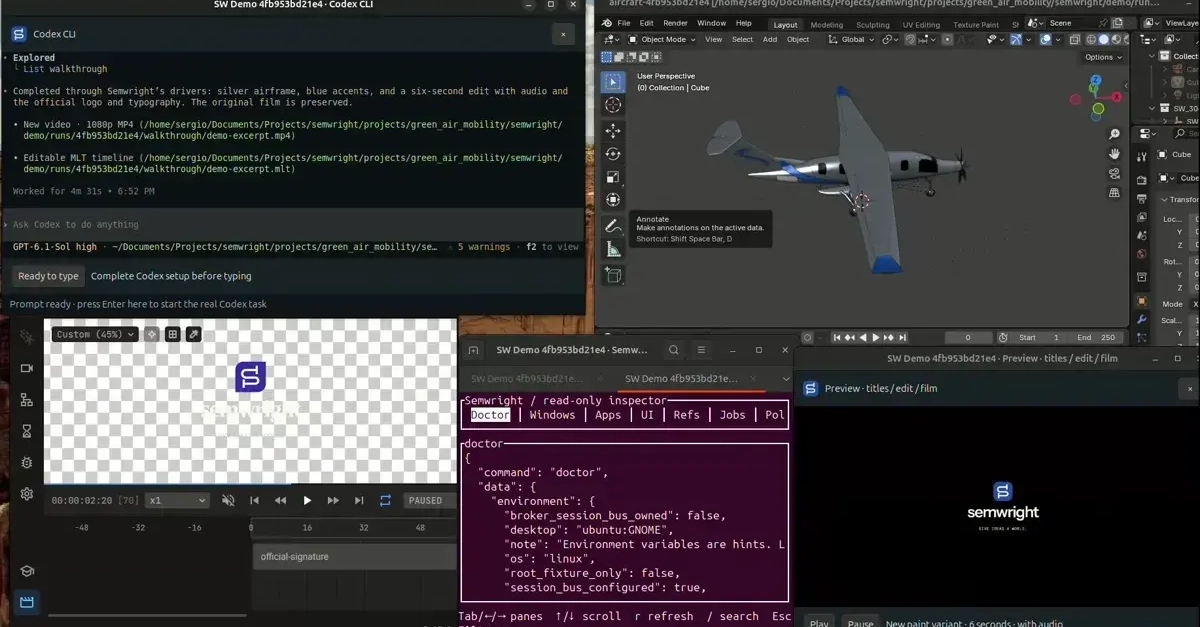The height and width of the screenshot is (627, 1200).
Task: Select the Blender Rotate tool
Action: [x=613, y=154]
